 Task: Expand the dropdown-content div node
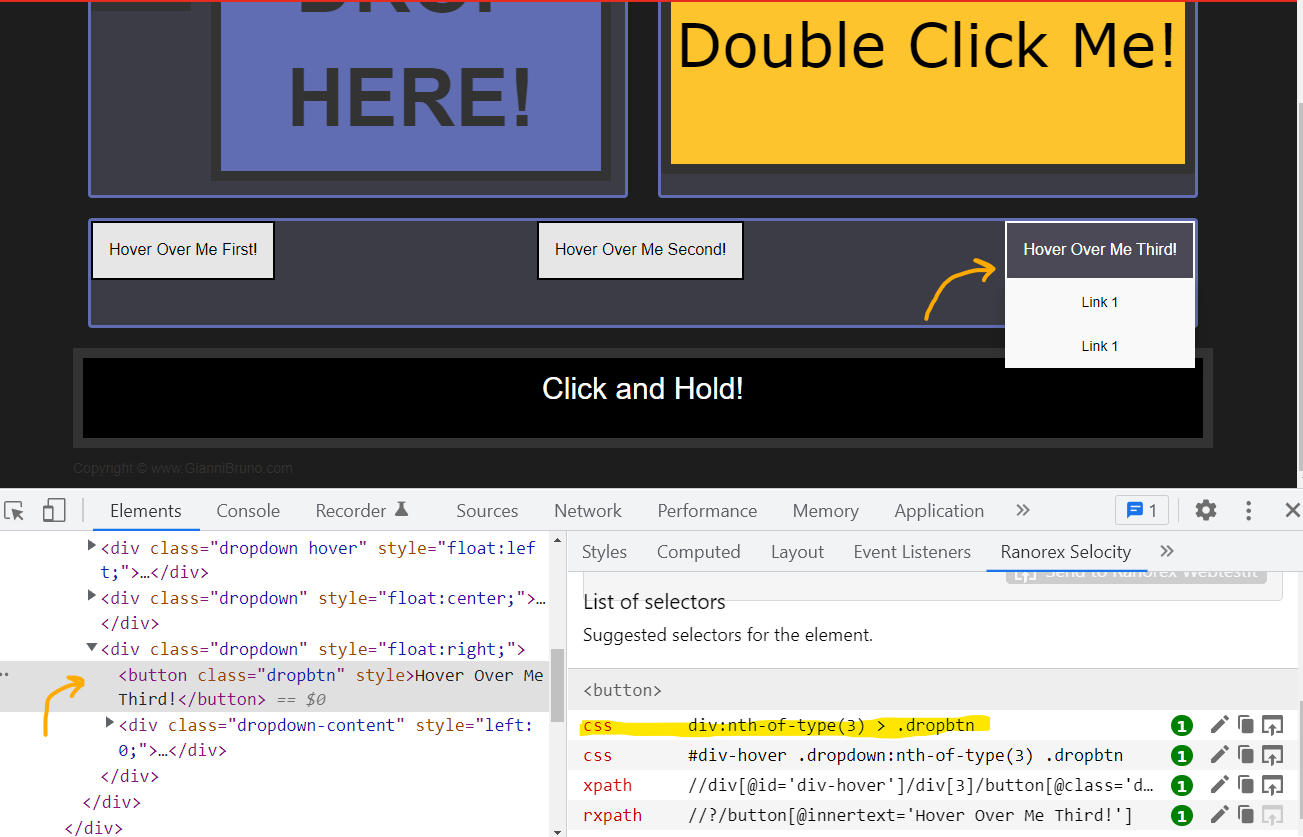[110, 722]
